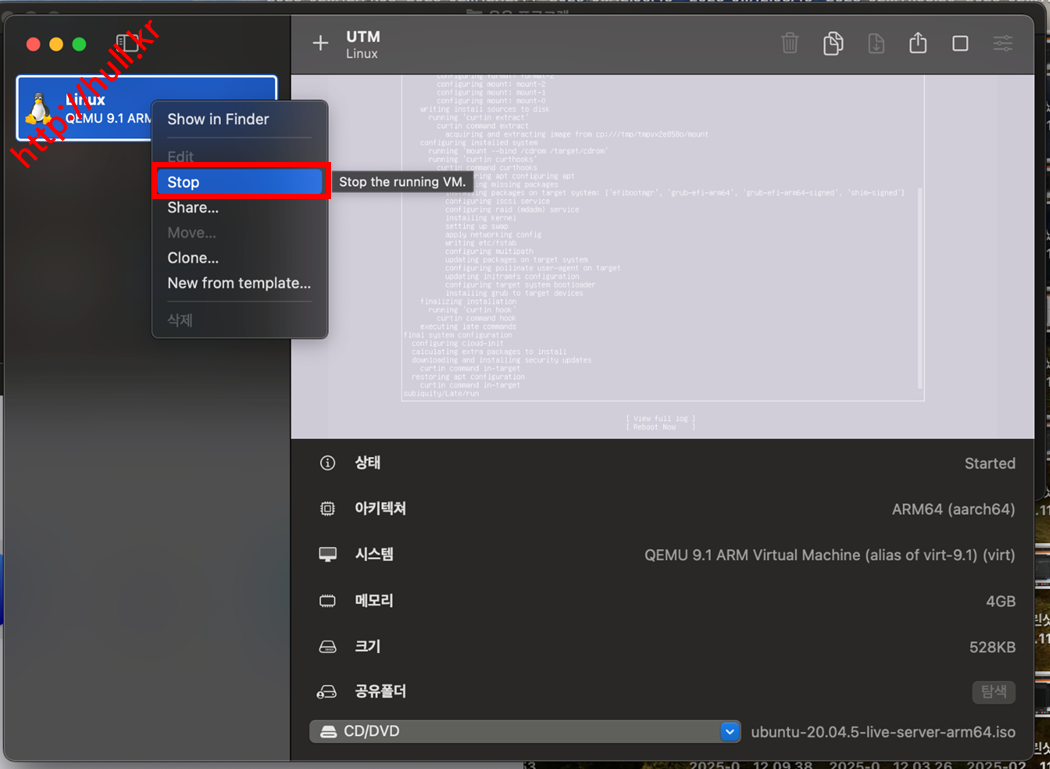Screen dimensions: 1050x769
Task: Delete the VM with the trash icon
Action: 790,44
